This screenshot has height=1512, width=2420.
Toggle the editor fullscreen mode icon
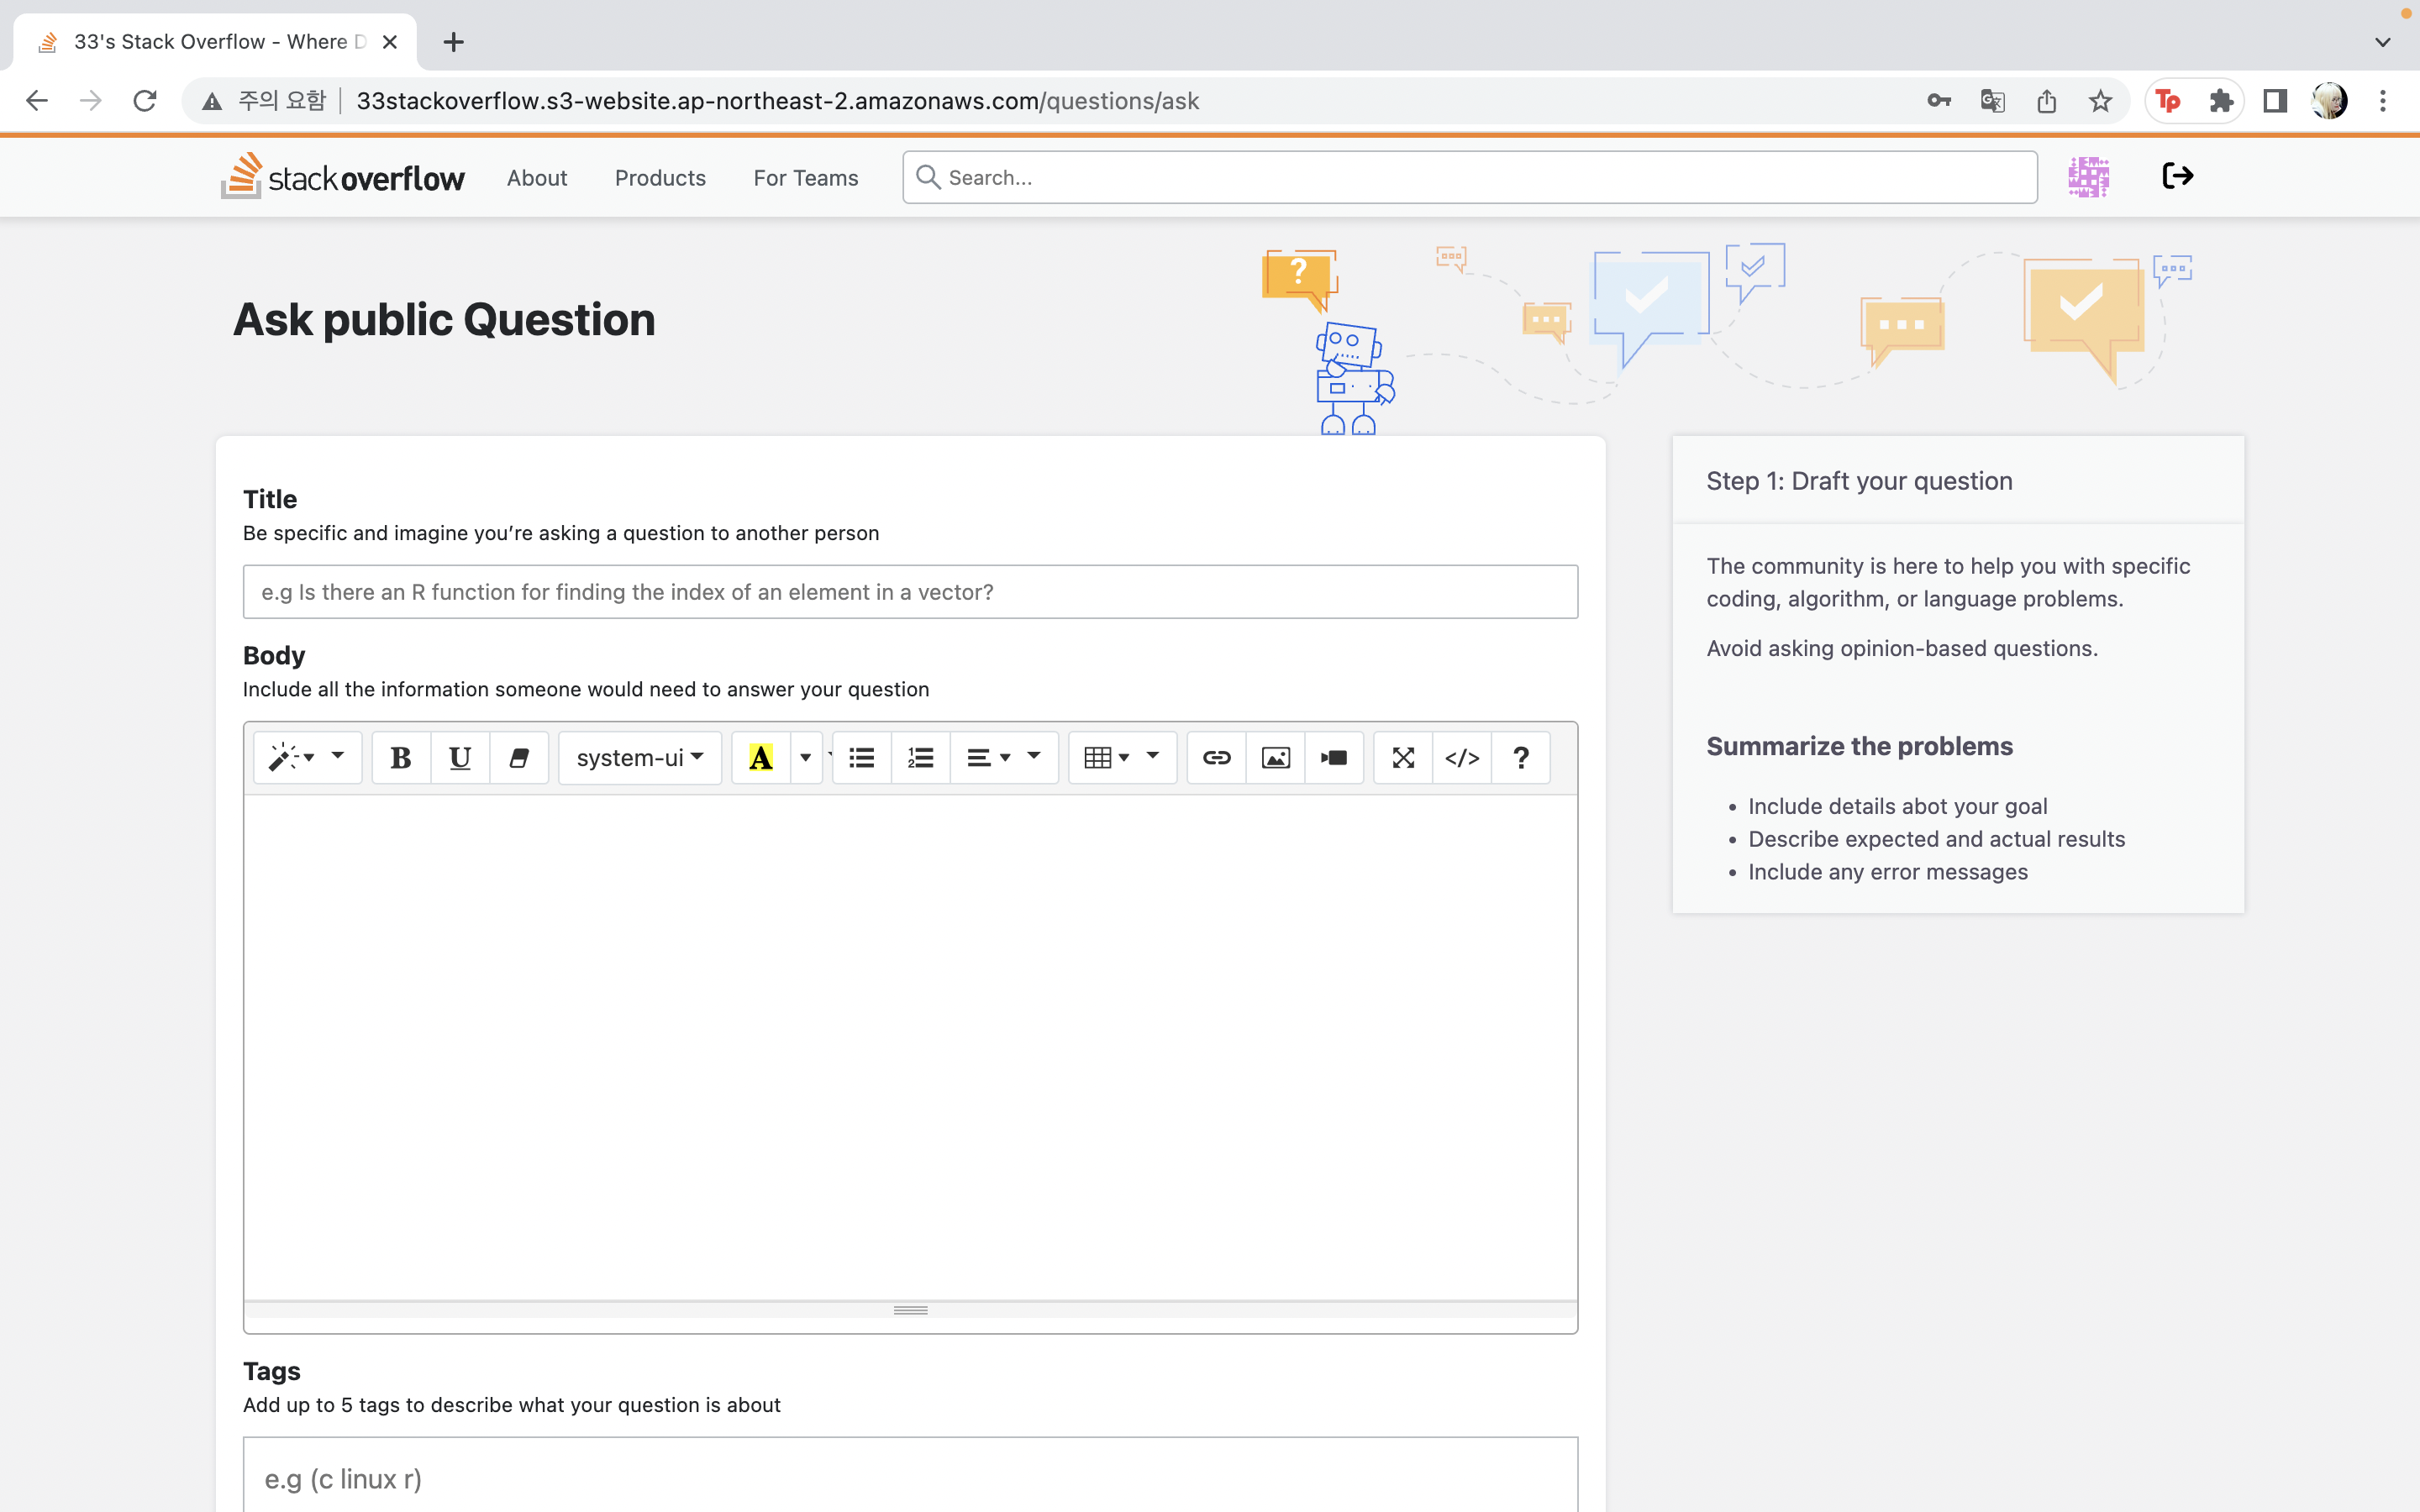coord(1403,758)
